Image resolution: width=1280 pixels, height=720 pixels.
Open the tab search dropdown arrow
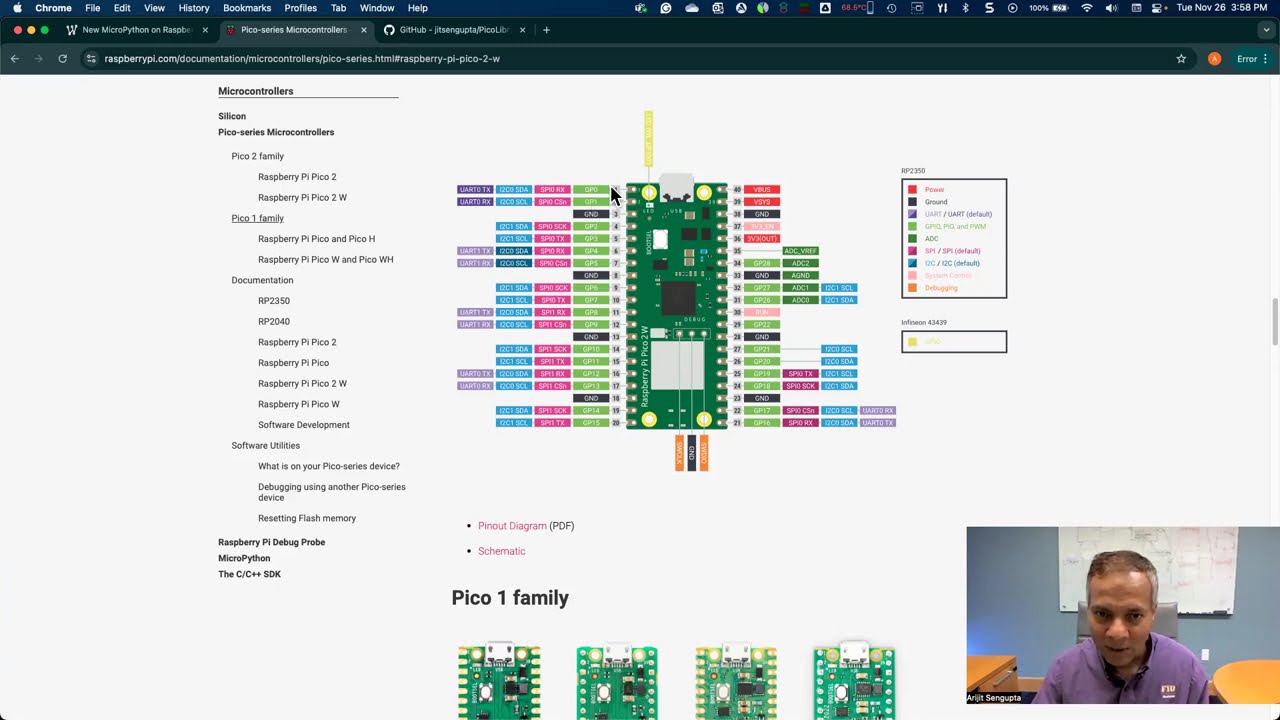tap(1266, 30)
